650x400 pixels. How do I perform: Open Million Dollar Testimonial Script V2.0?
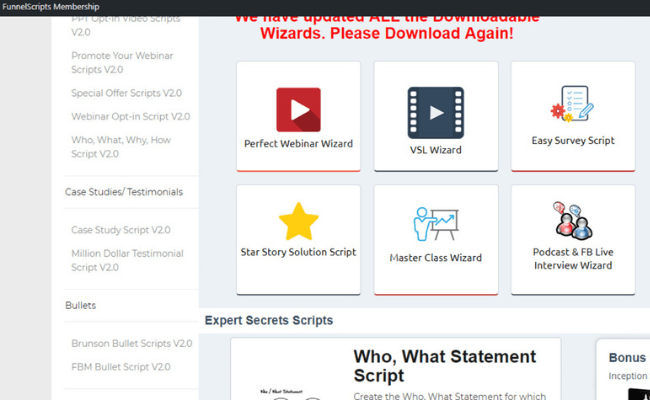coord(127,260)
